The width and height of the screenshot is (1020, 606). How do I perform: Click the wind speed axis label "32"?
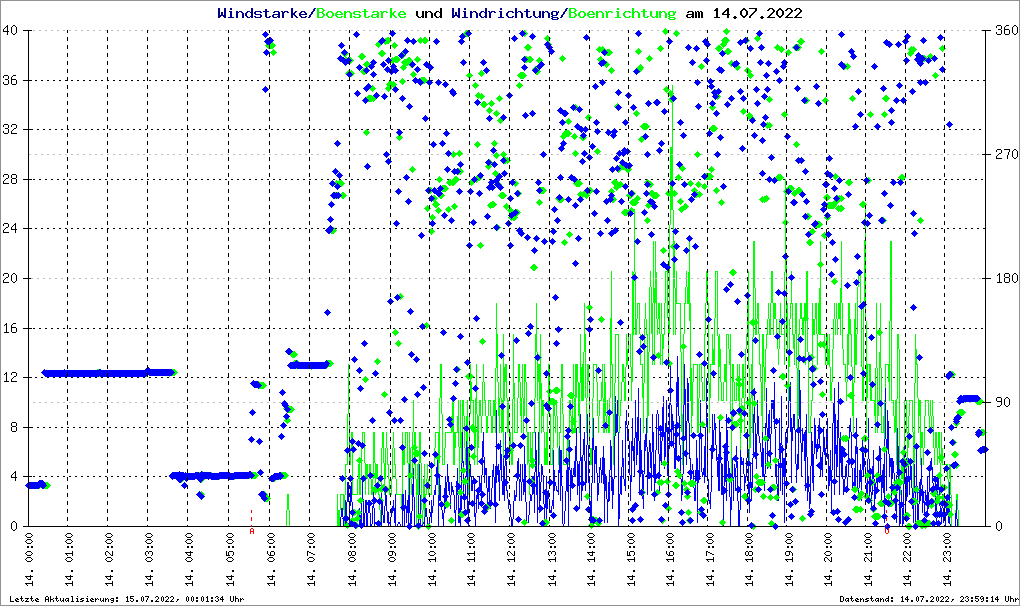pyautogui.click(x=10, y=129)
